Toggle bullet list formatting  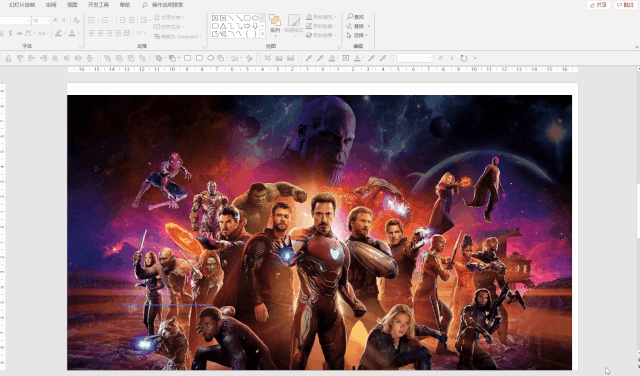coord(91,20)
